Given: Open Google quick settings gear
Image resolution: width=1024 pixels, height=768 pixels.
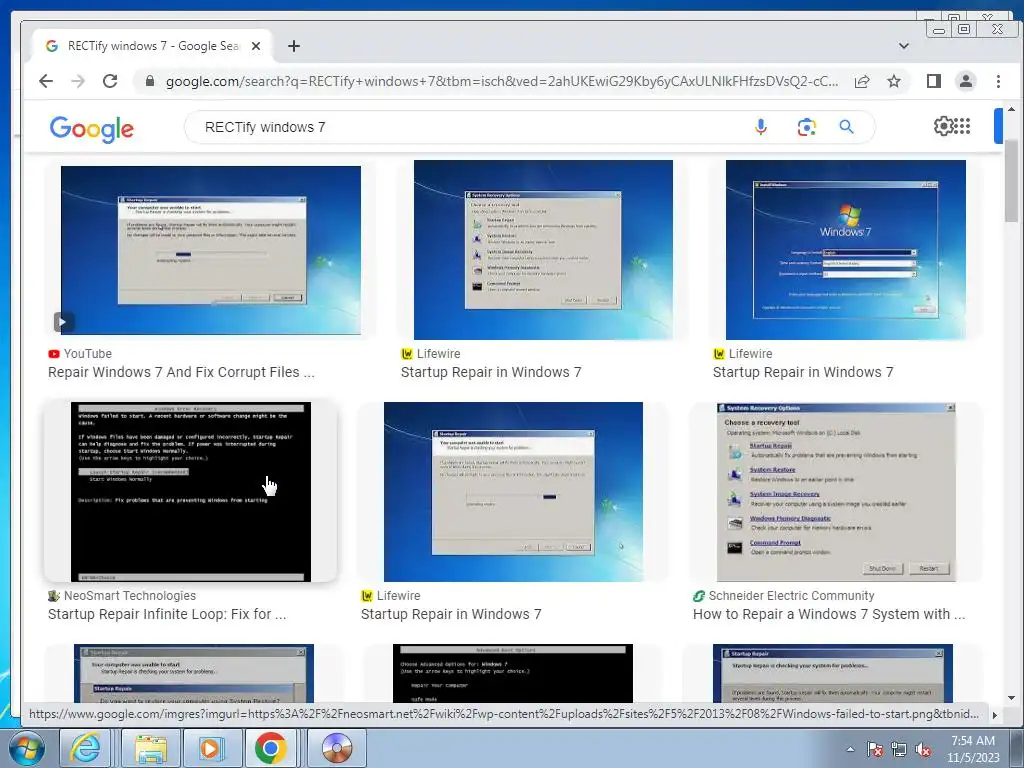Looking at the screenshot, I should click(x=943, y=126).
